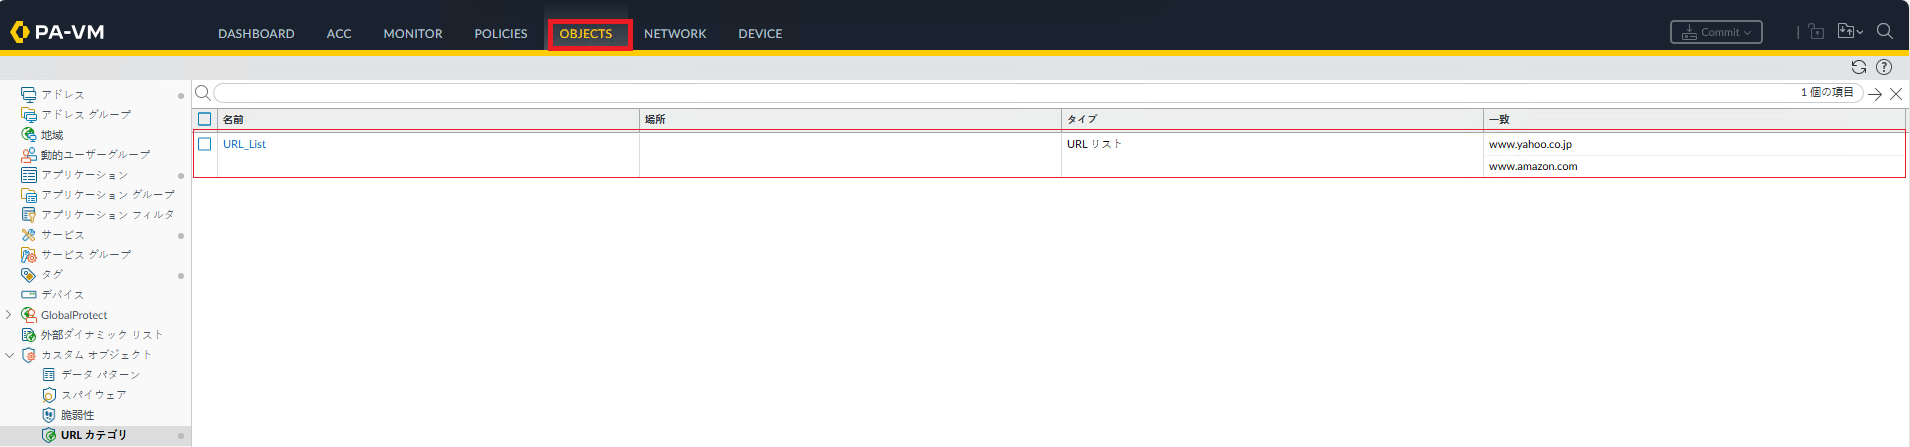Click the search magnifier icon in the top bar
Viewport: 1910px width, 447px height.
(1885, 32)
